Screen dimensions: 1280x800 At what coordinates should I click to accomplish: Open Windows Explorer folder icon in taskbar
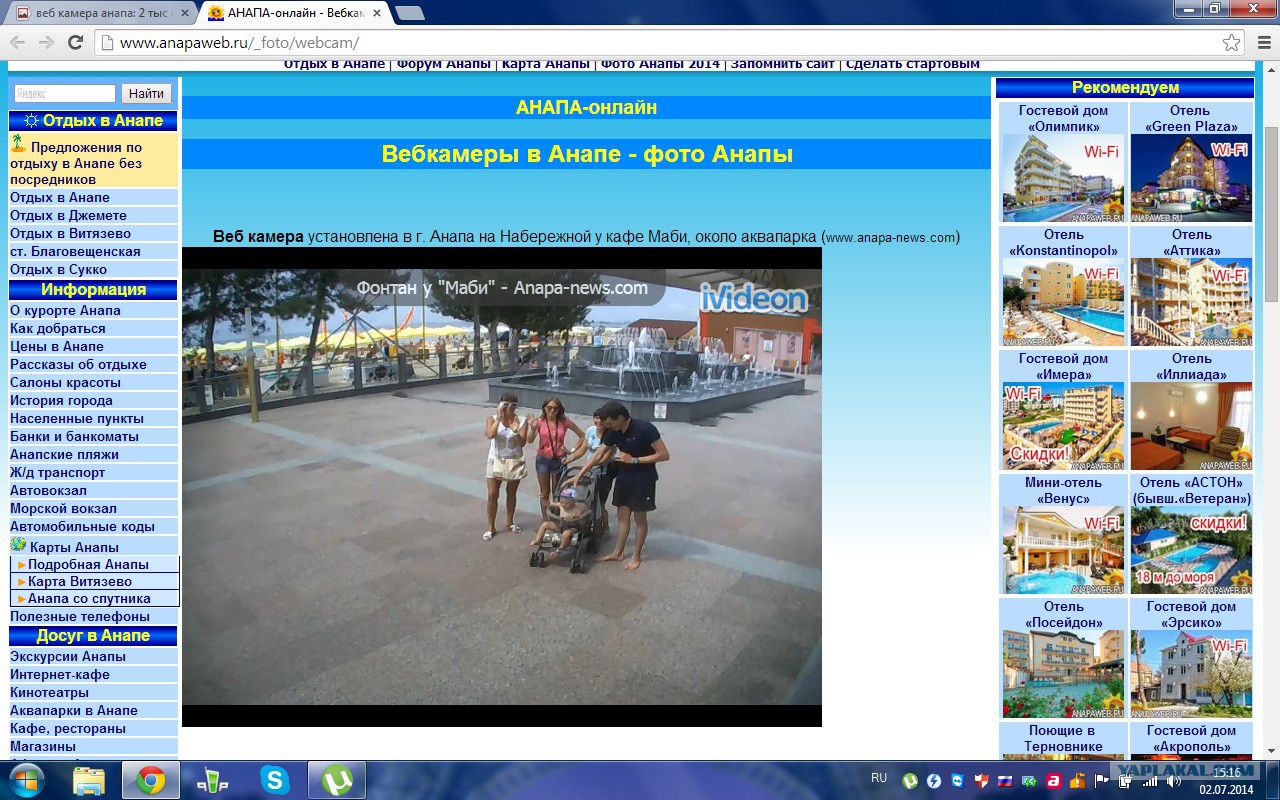click(89, 779)
